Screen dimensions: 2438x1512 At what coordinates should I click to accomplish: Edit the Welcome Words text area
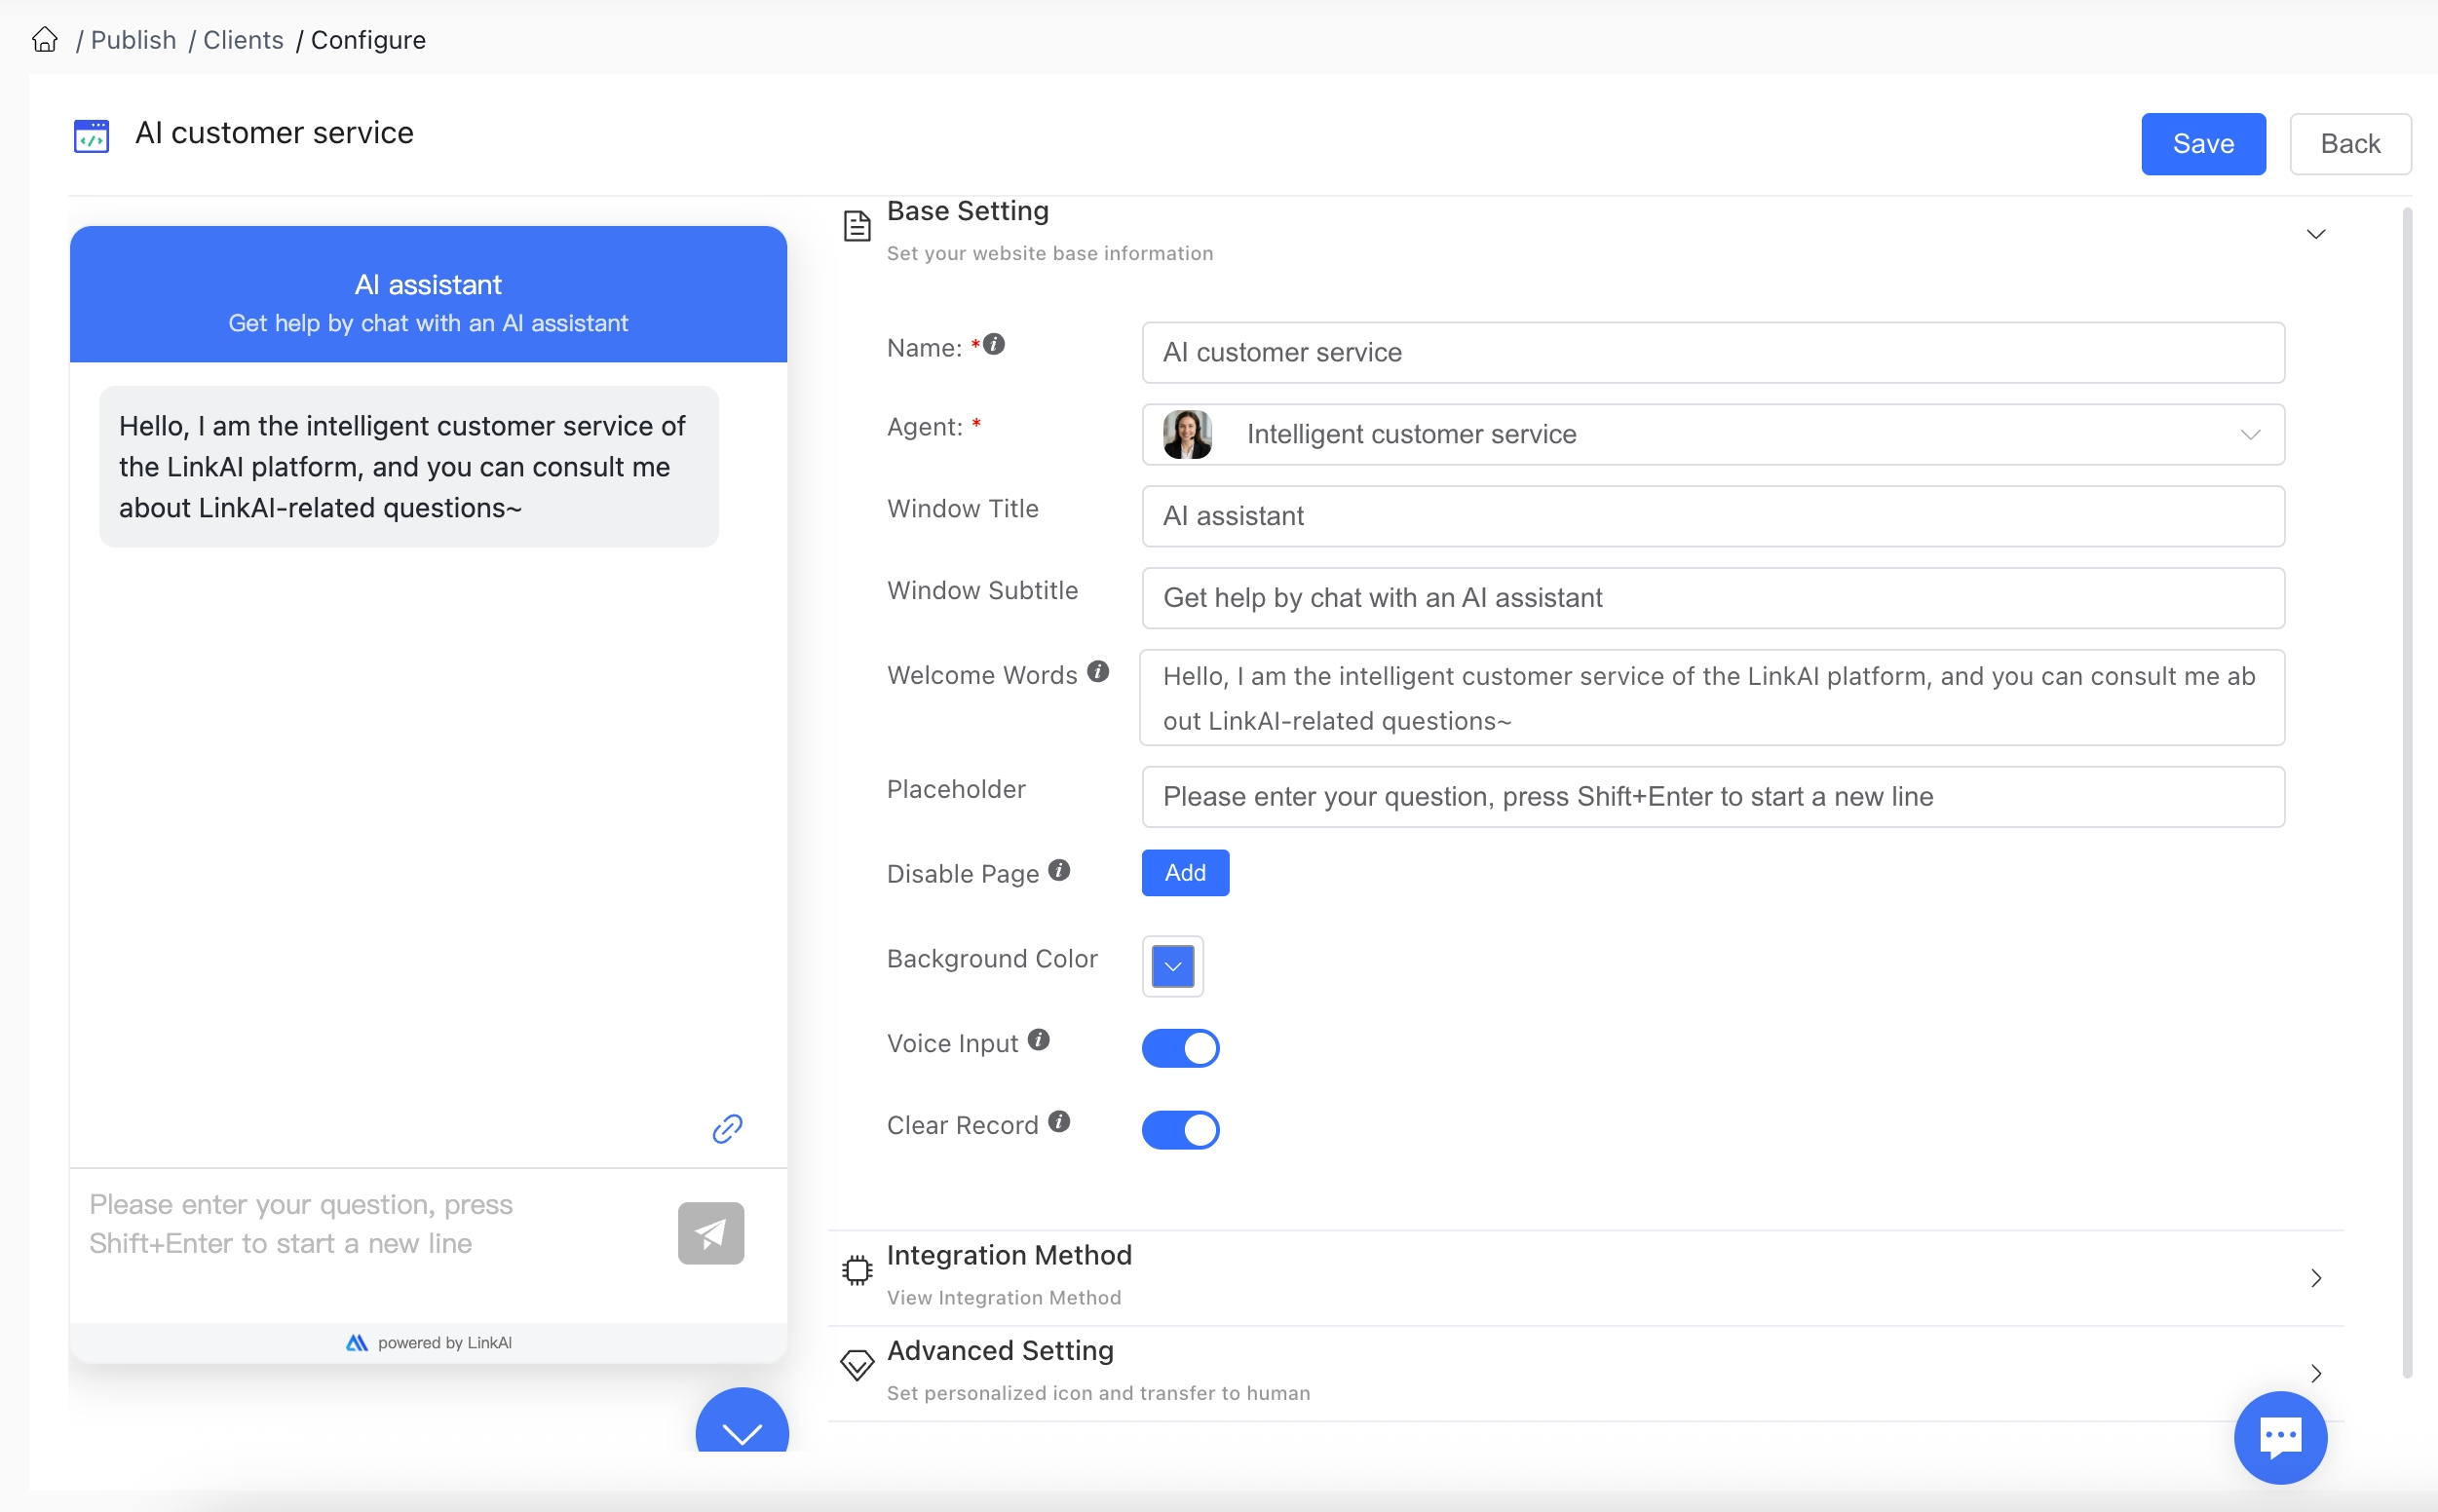pyautogui.click(x=1713, y=698)
